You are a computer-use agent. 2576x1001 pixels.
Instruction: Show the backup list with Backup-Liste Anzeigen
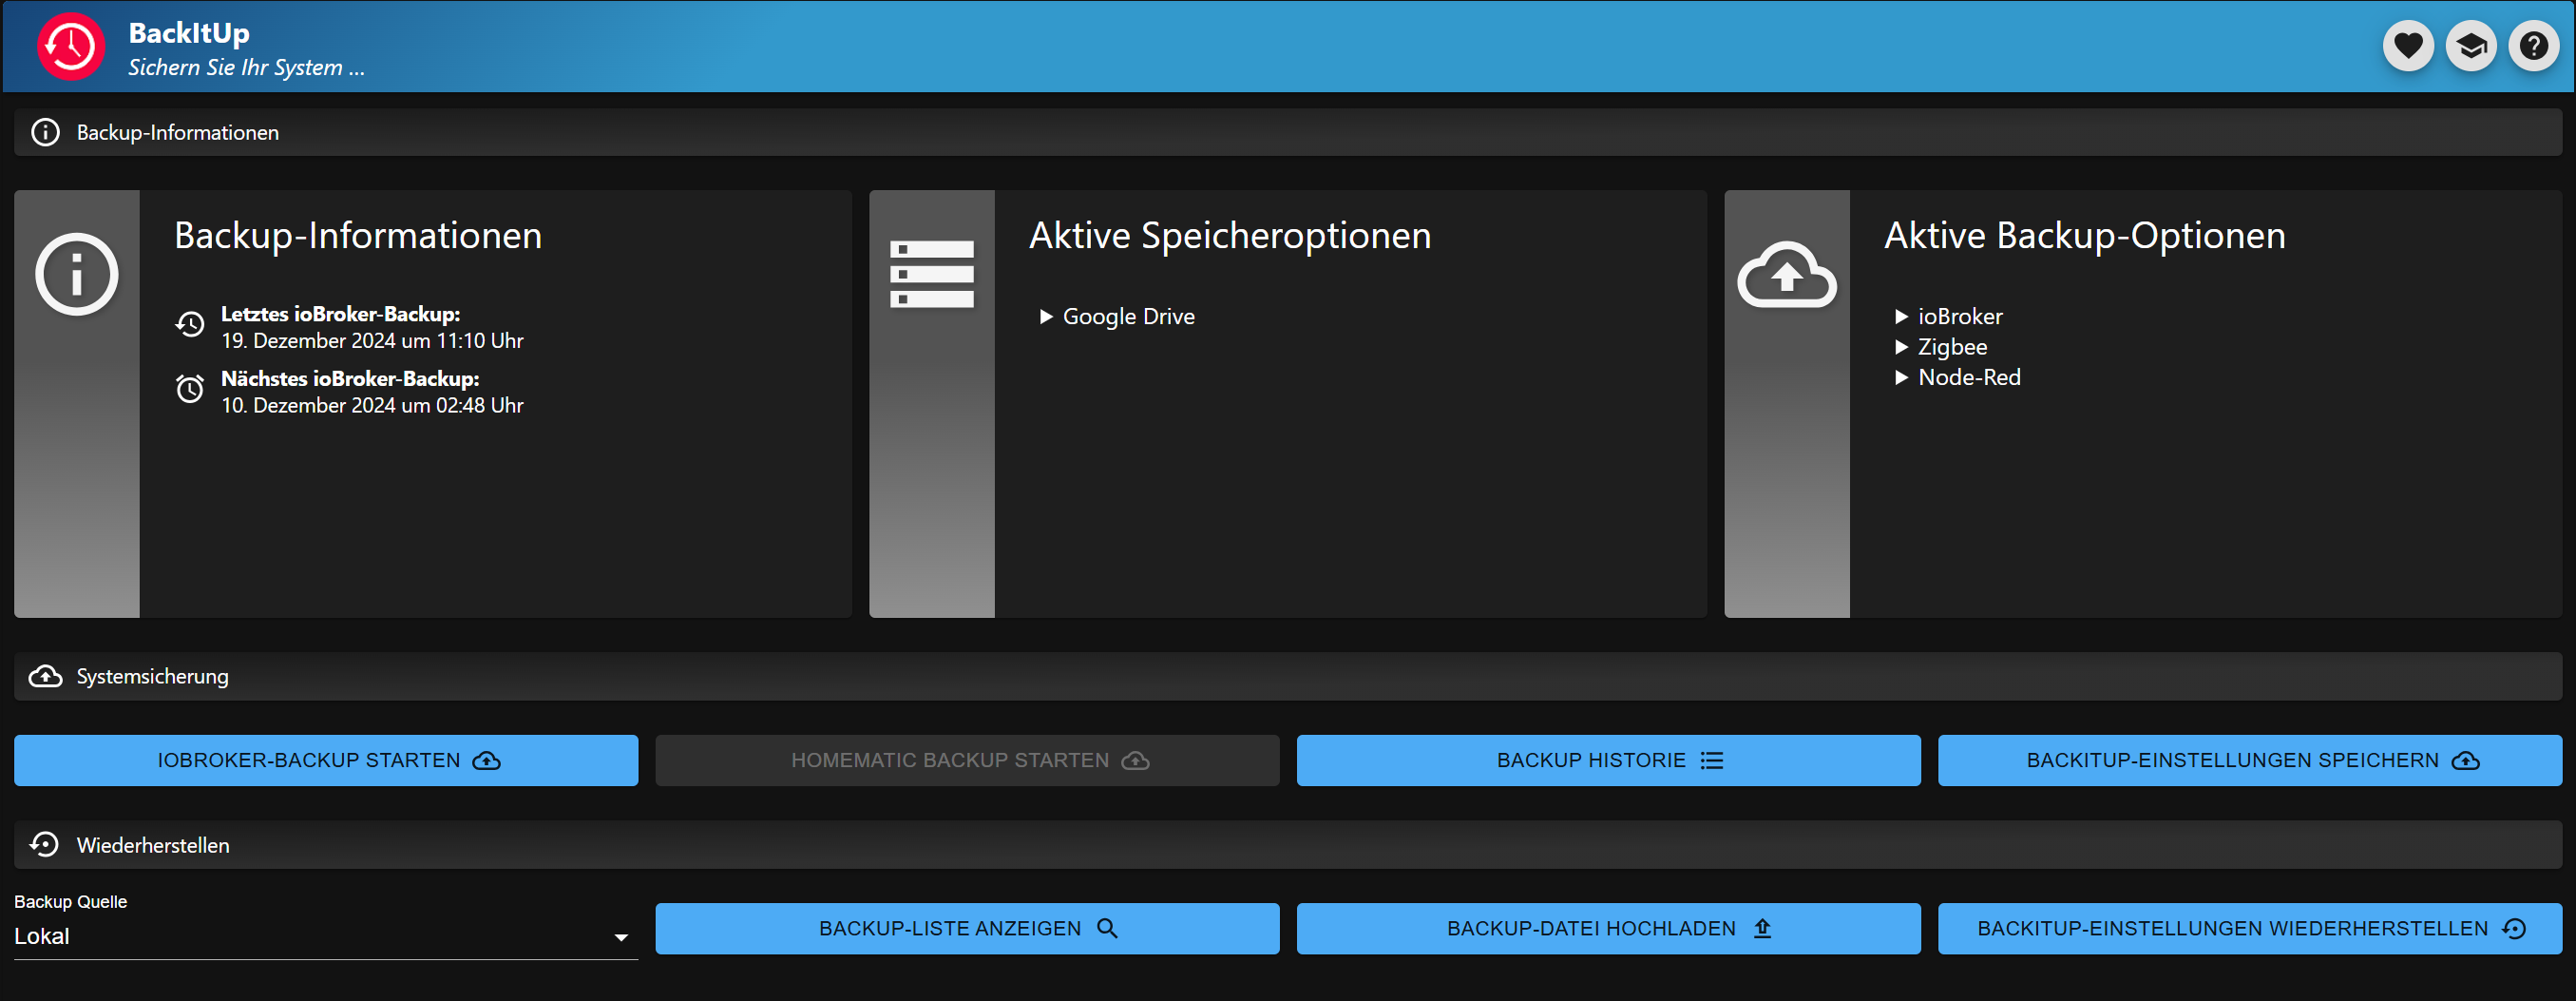(x=967, y=929)
